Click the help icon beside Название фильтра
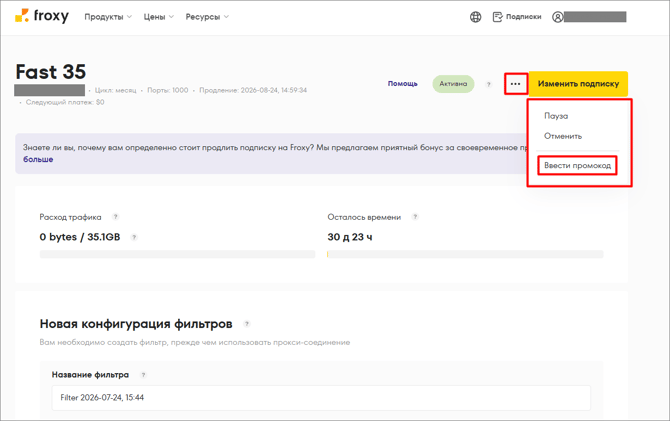This screenshot has width=670, height=421. (143, 375)
